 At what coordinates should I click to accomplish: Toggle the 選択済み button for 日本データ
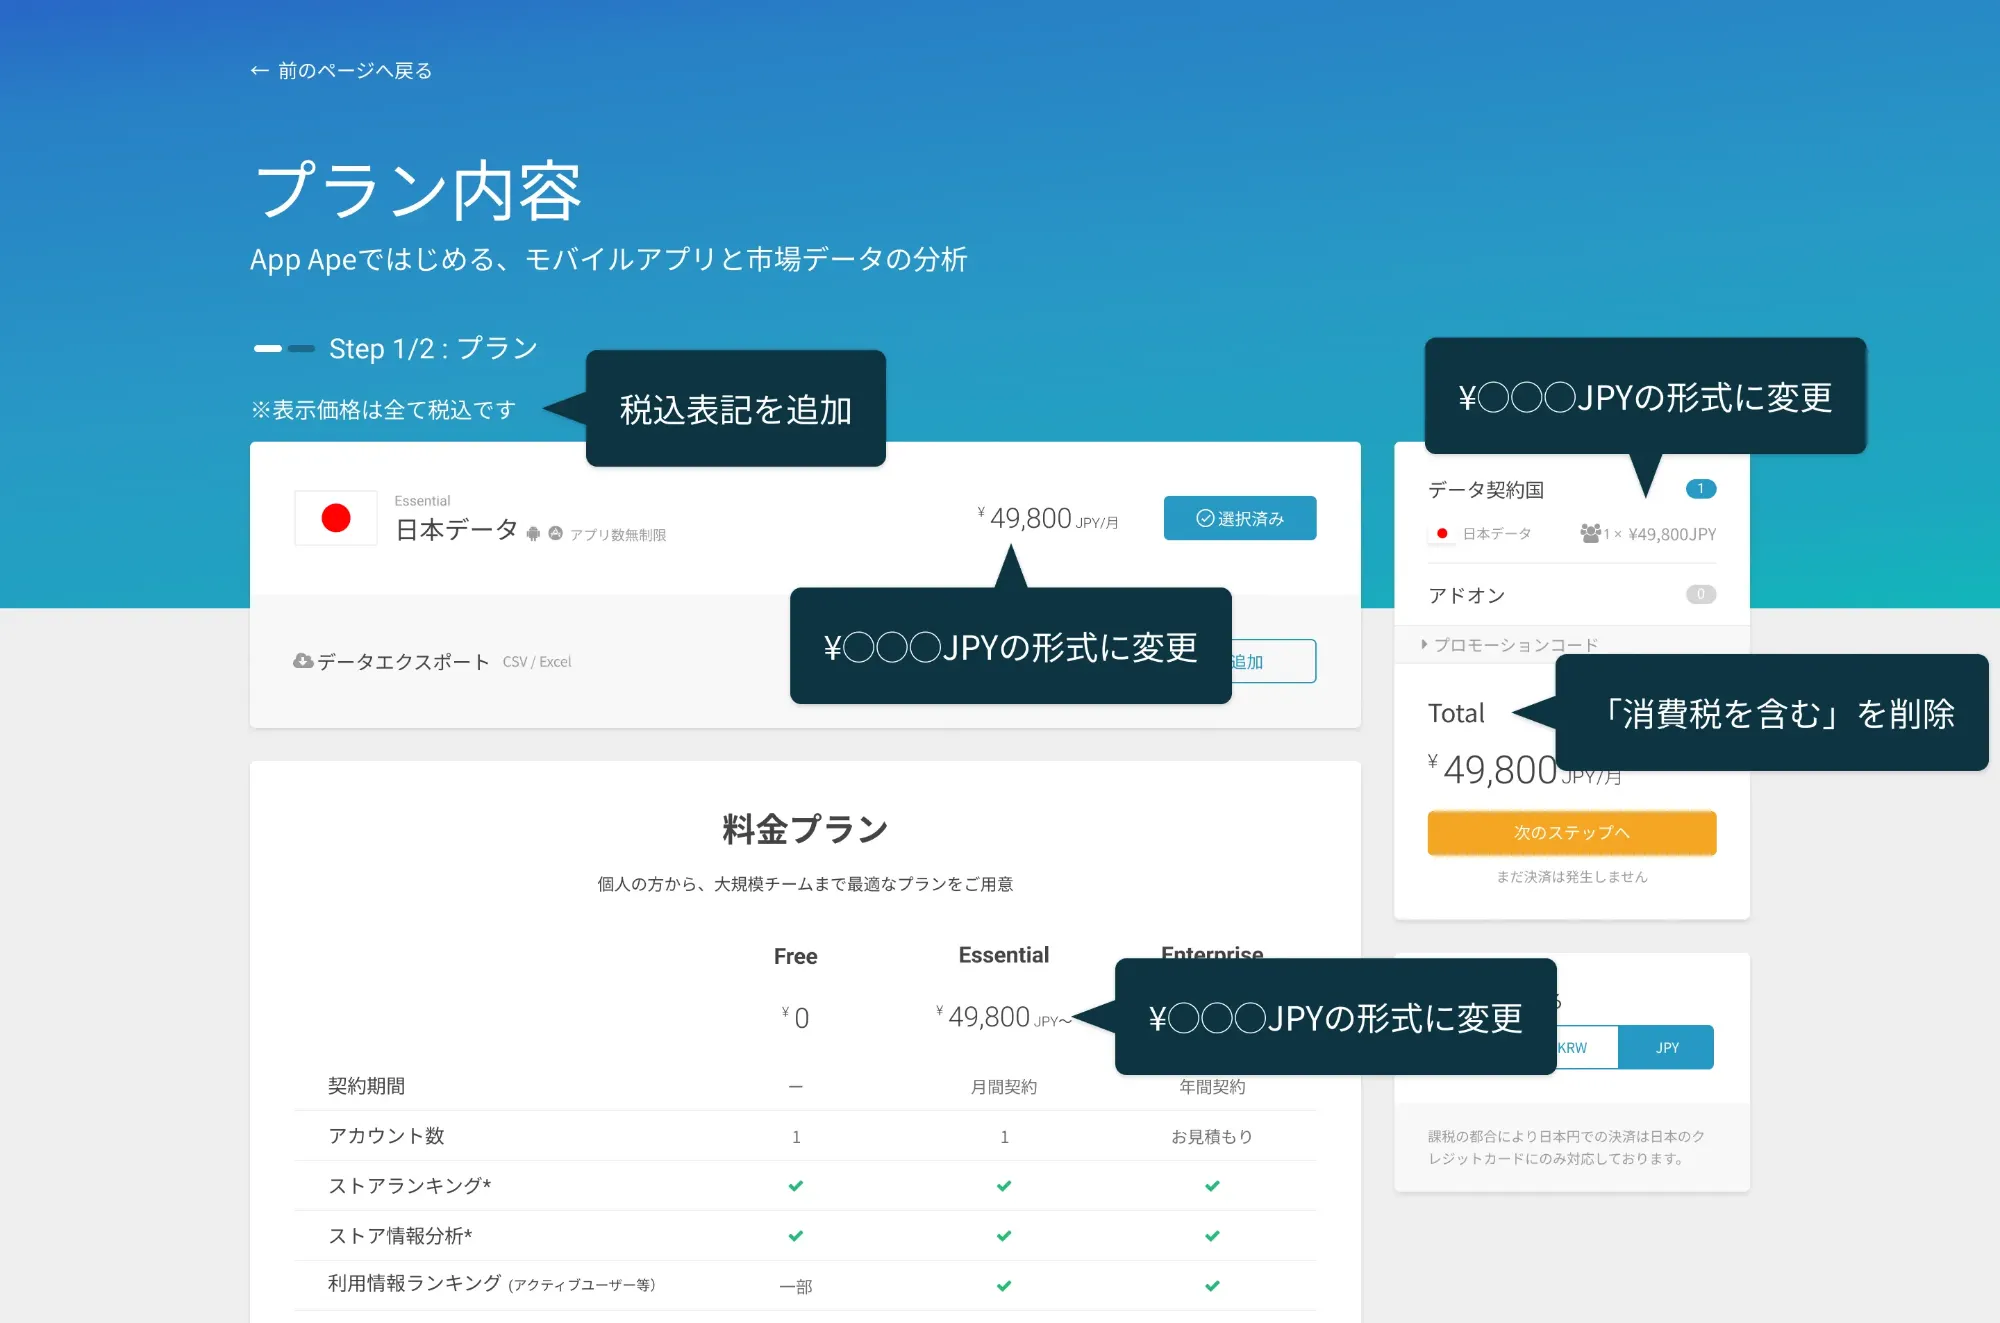click(x=1239, y=518)
